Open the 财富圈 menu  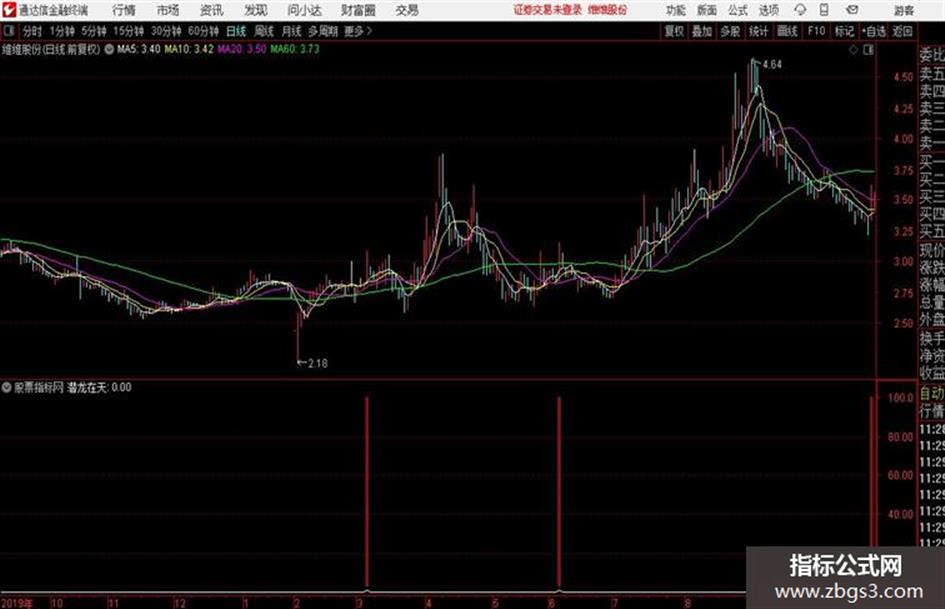358,10
